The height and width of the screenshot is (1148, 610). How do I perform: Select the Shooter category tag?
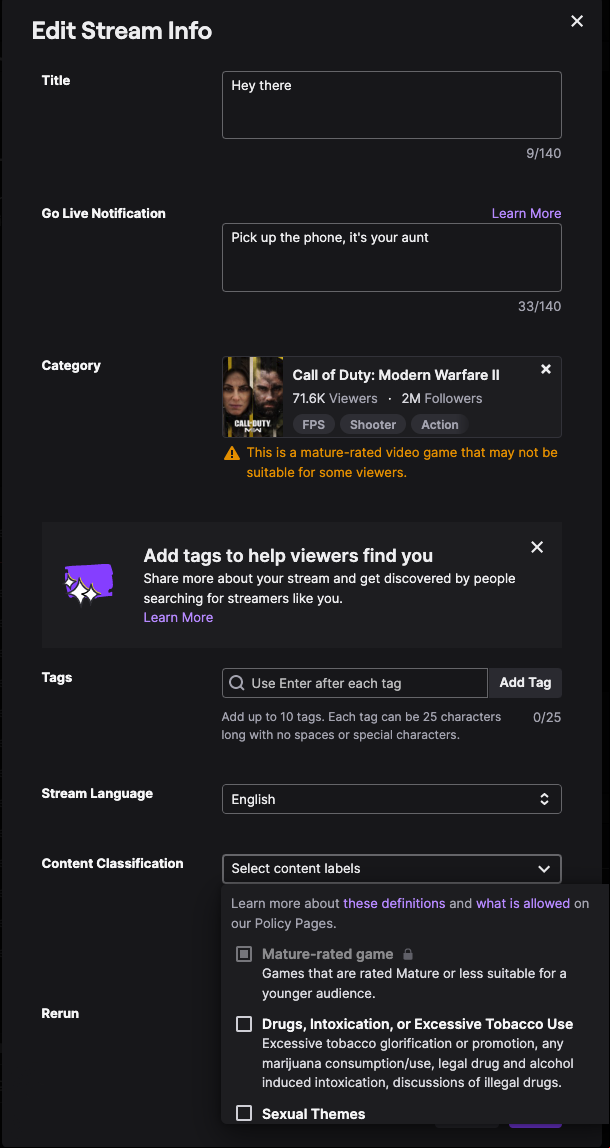(373, 425)
